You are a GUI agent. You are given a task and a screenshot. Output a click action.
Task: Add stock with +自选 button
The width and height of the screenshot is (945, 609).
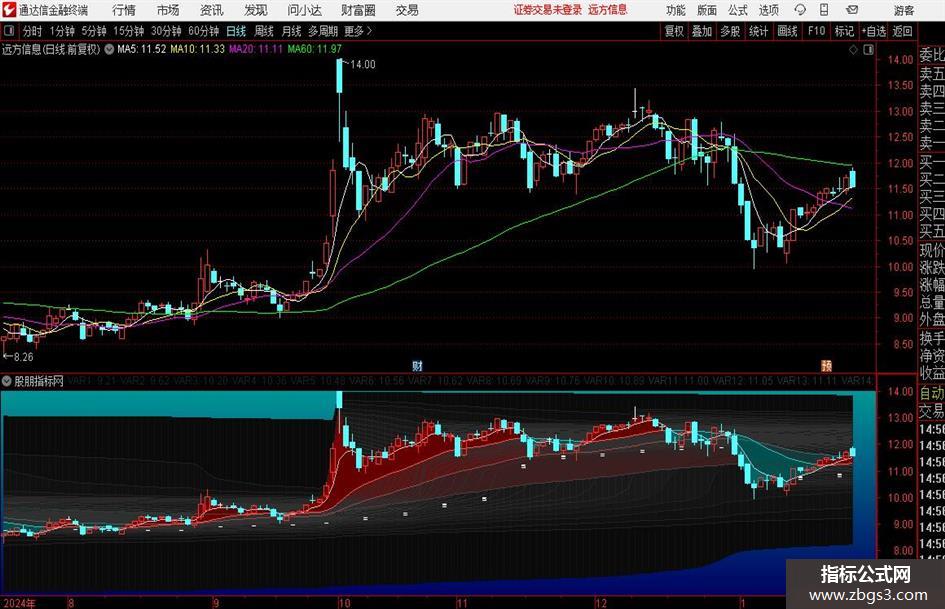pos(873,31)
